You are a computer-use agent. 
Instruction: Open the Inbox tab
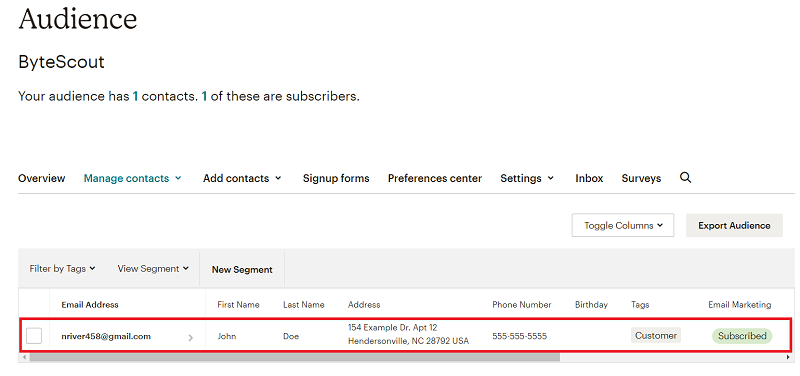589,178
